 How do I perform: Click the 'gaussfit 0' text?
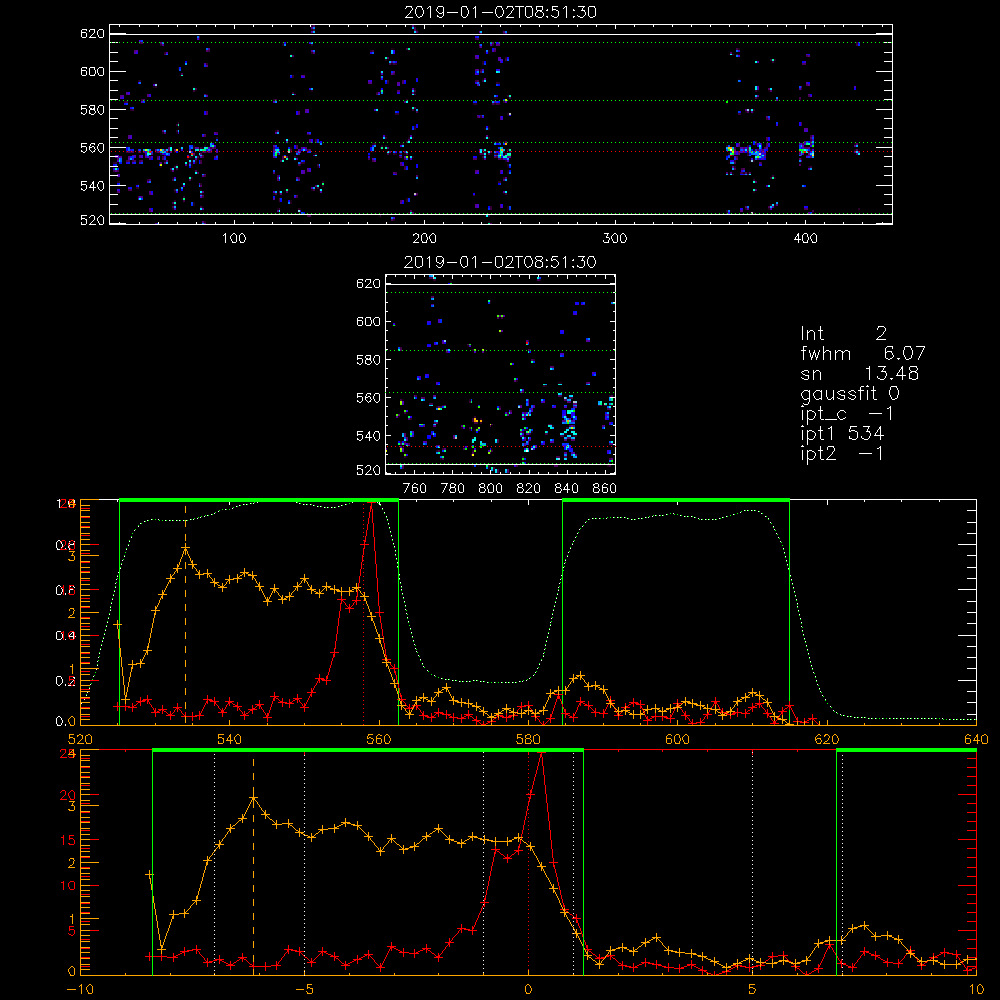pyautogui.click(x=849, y=394)
